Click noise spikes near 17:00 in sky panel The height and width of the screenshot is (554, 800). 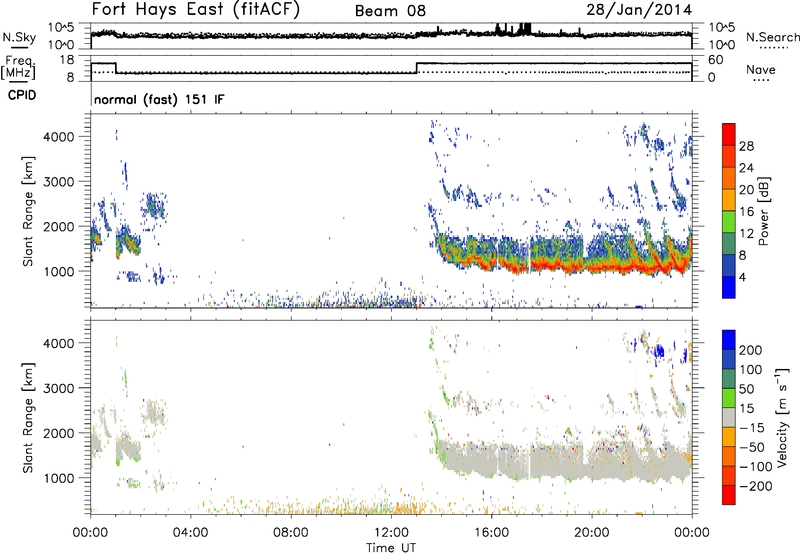click(524, 28)
